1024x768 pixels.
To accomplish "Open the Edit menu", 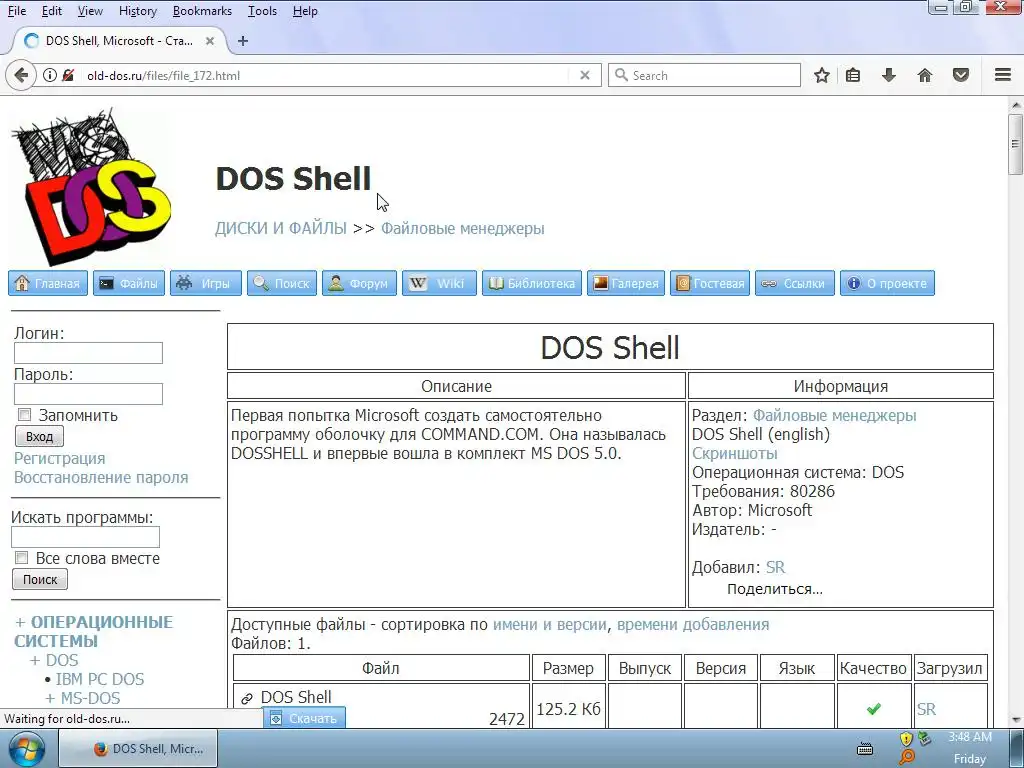I will pos(52,11).
